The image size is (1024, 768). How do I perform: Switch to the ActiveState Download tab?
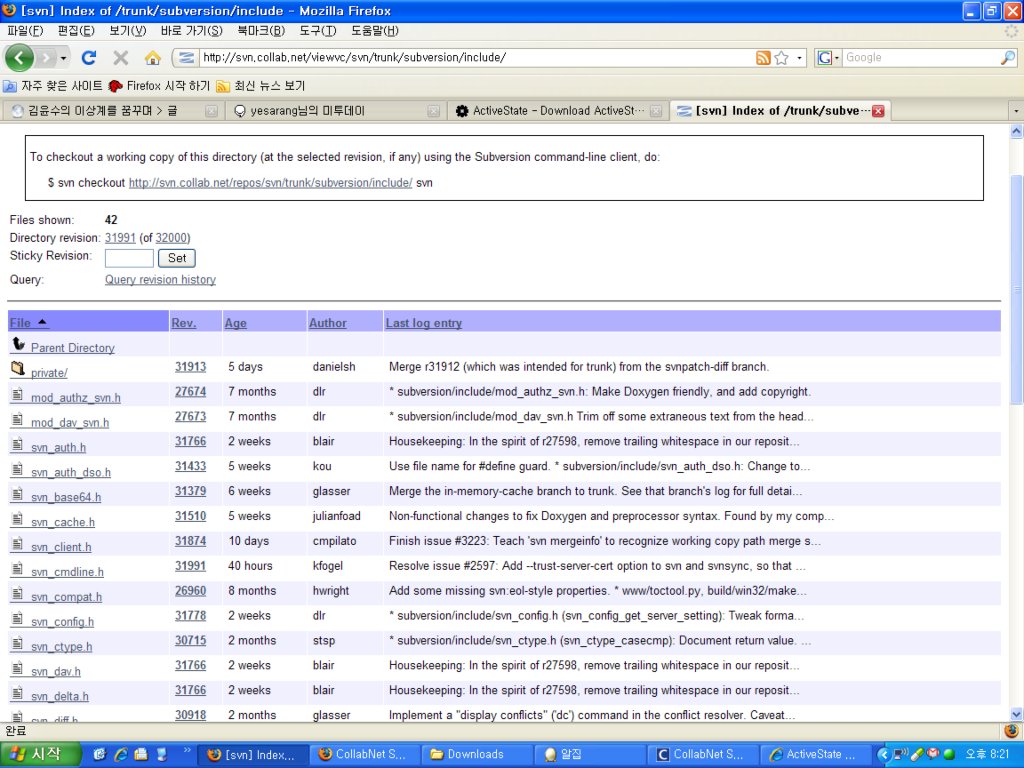coord(559,111)
